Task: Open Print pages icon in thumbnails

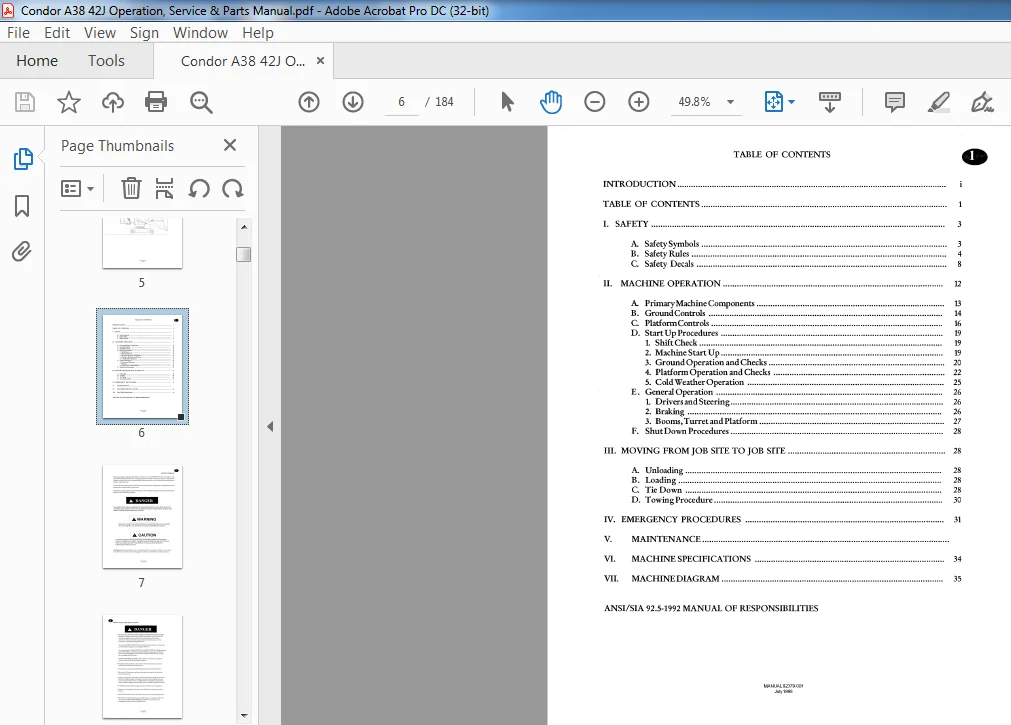Action: tap(164, 188)
